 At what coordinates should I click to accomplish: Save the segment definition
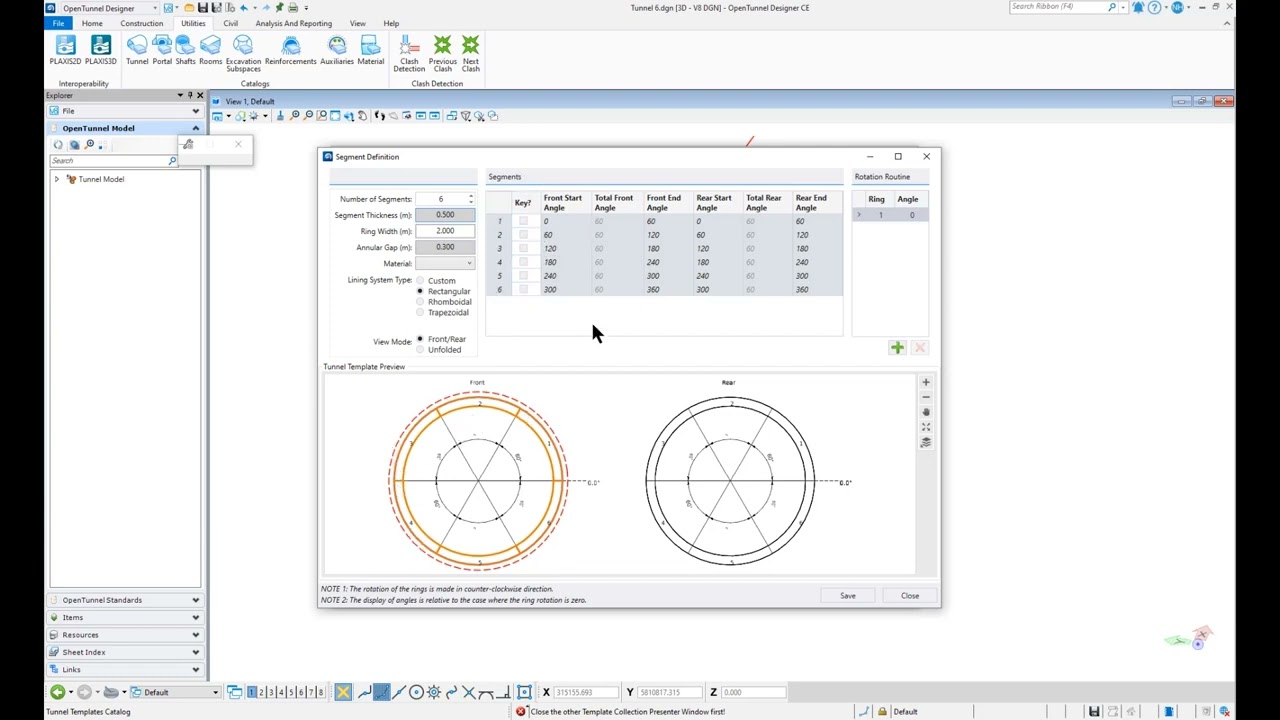point(848,596)
